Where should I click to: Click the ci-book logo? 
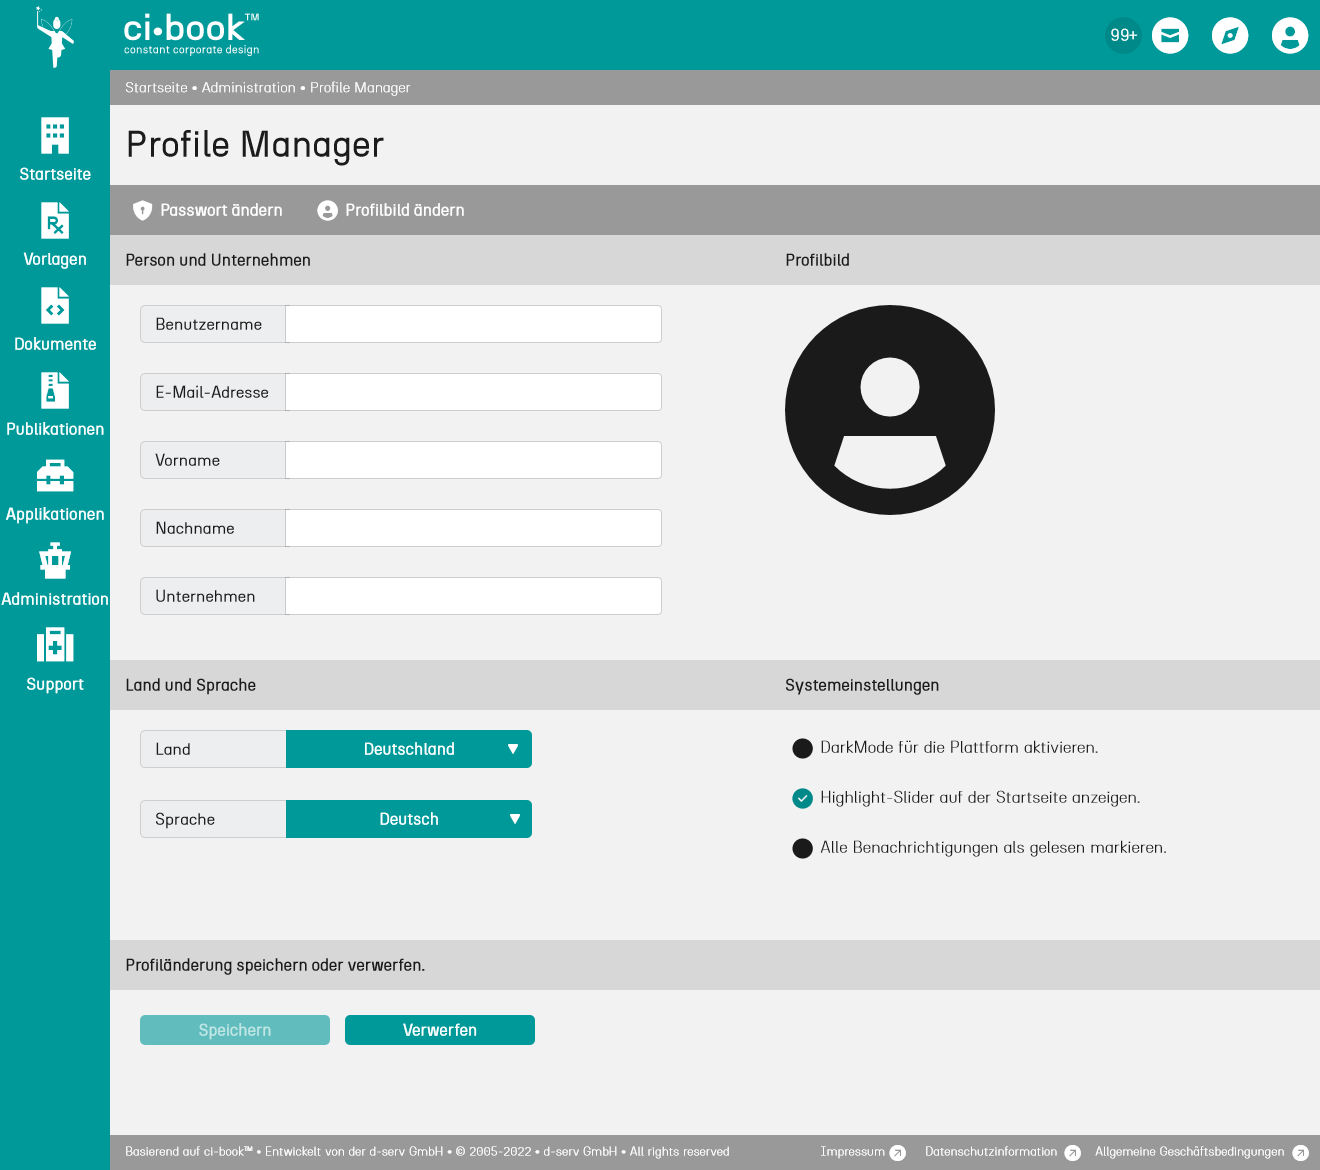tap(191, 35)
